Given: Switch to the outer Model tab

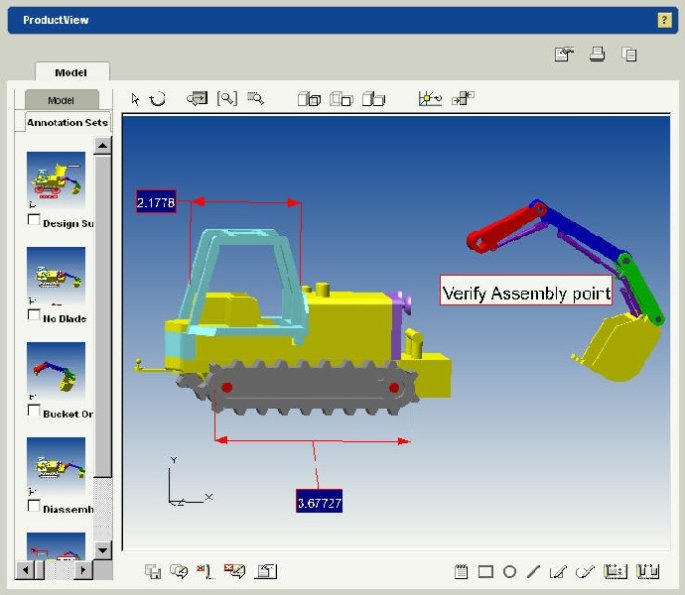Looking at the screenshot, I should [x=71, y=72].
